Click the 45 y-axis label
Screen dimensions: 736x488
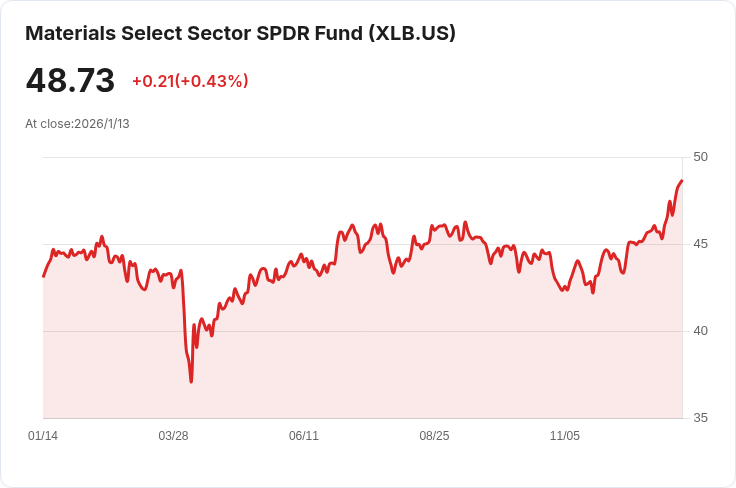(700, 244)
